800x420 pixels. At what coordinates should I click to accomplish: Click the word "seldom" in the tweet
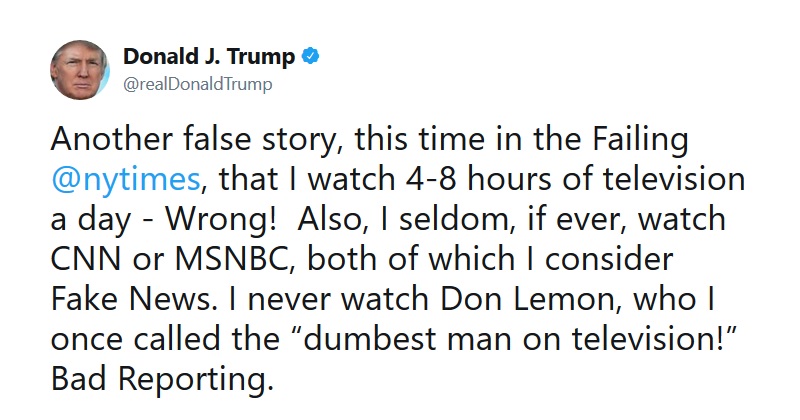pyautogui.click(x=441, y=219)
